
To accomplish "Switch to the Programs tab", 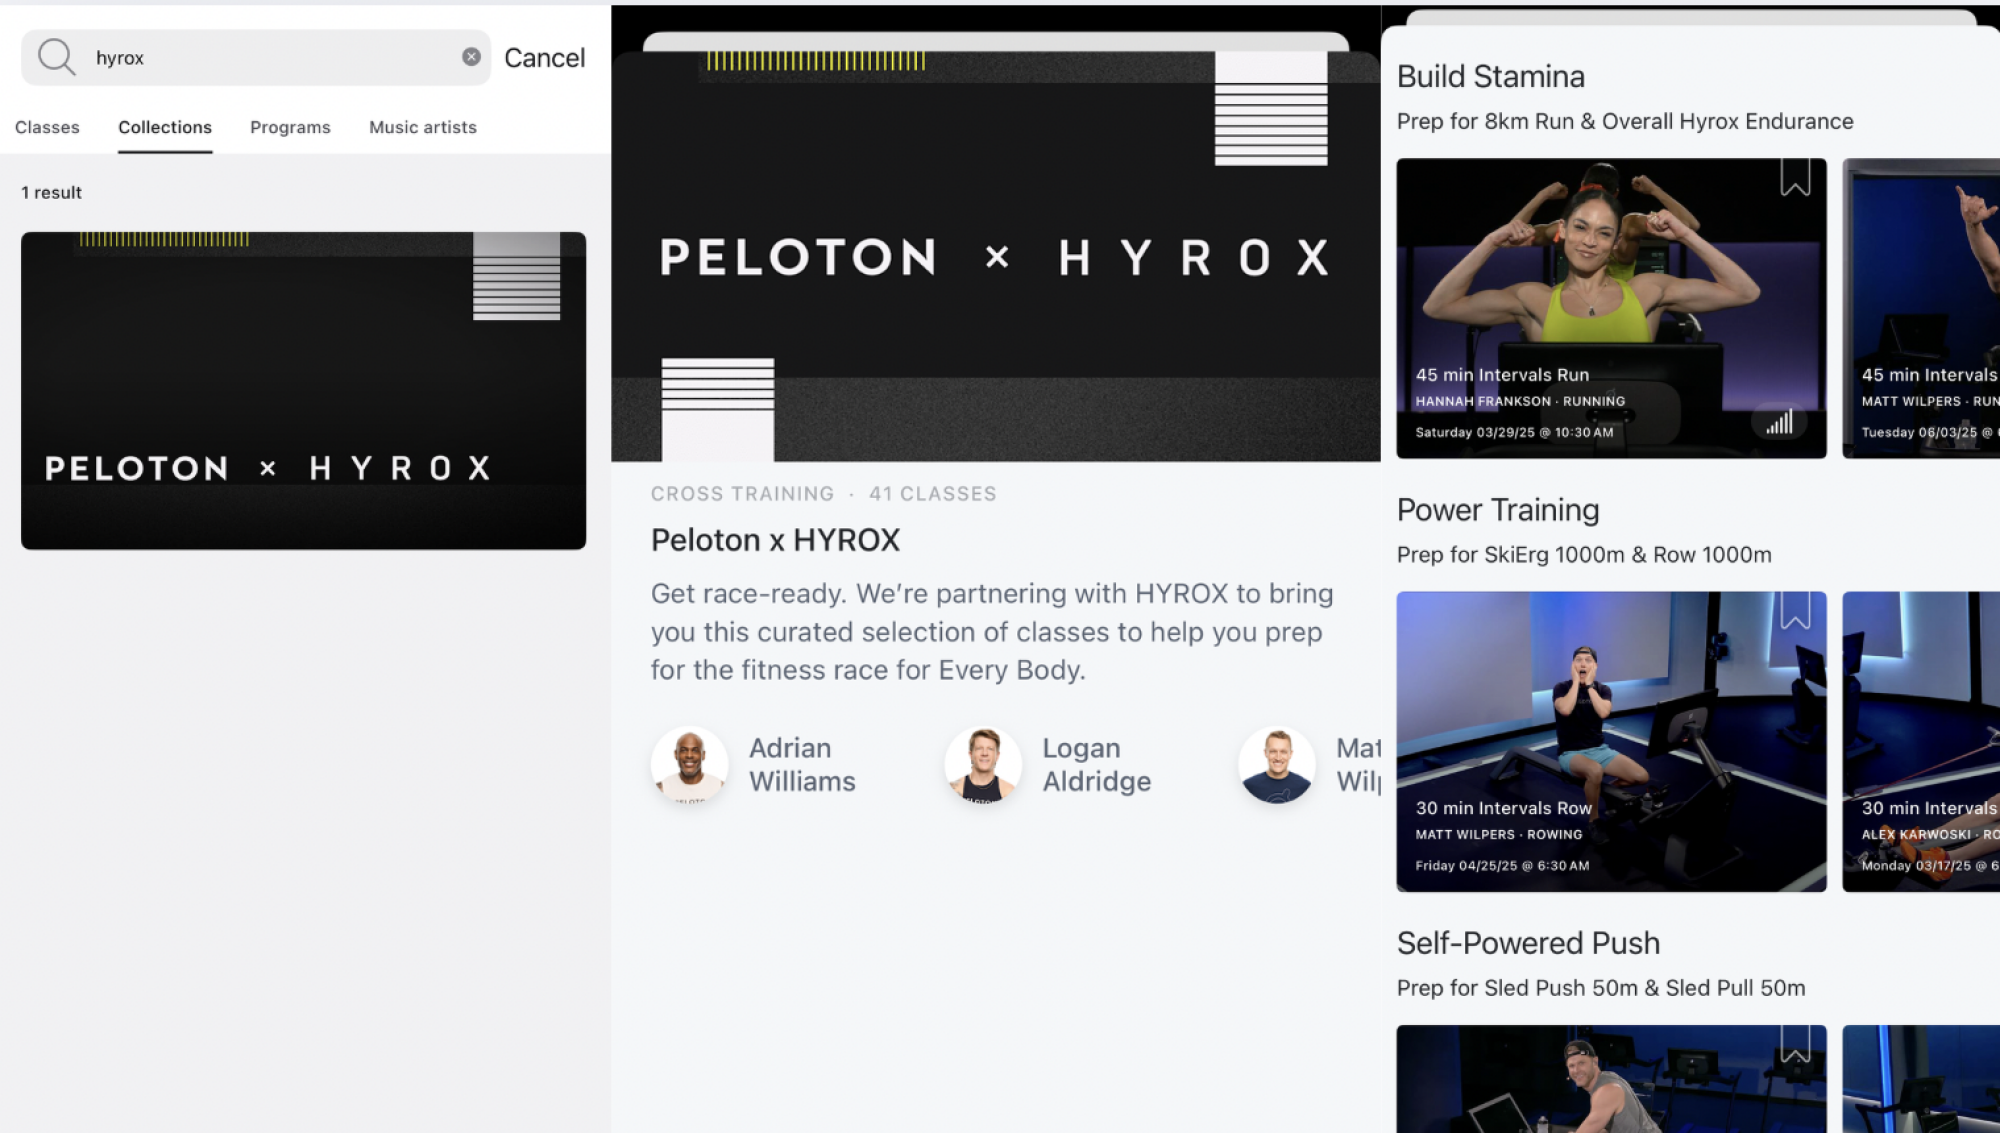I will tap(290, 127).
